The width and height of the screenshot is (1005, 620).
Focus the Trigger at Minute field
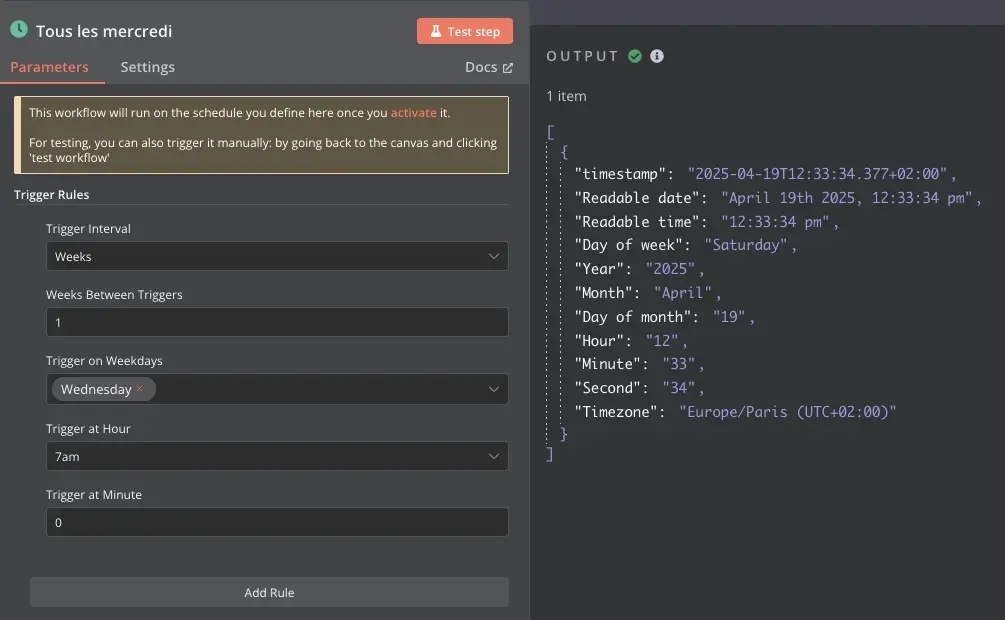click(277, 523)
